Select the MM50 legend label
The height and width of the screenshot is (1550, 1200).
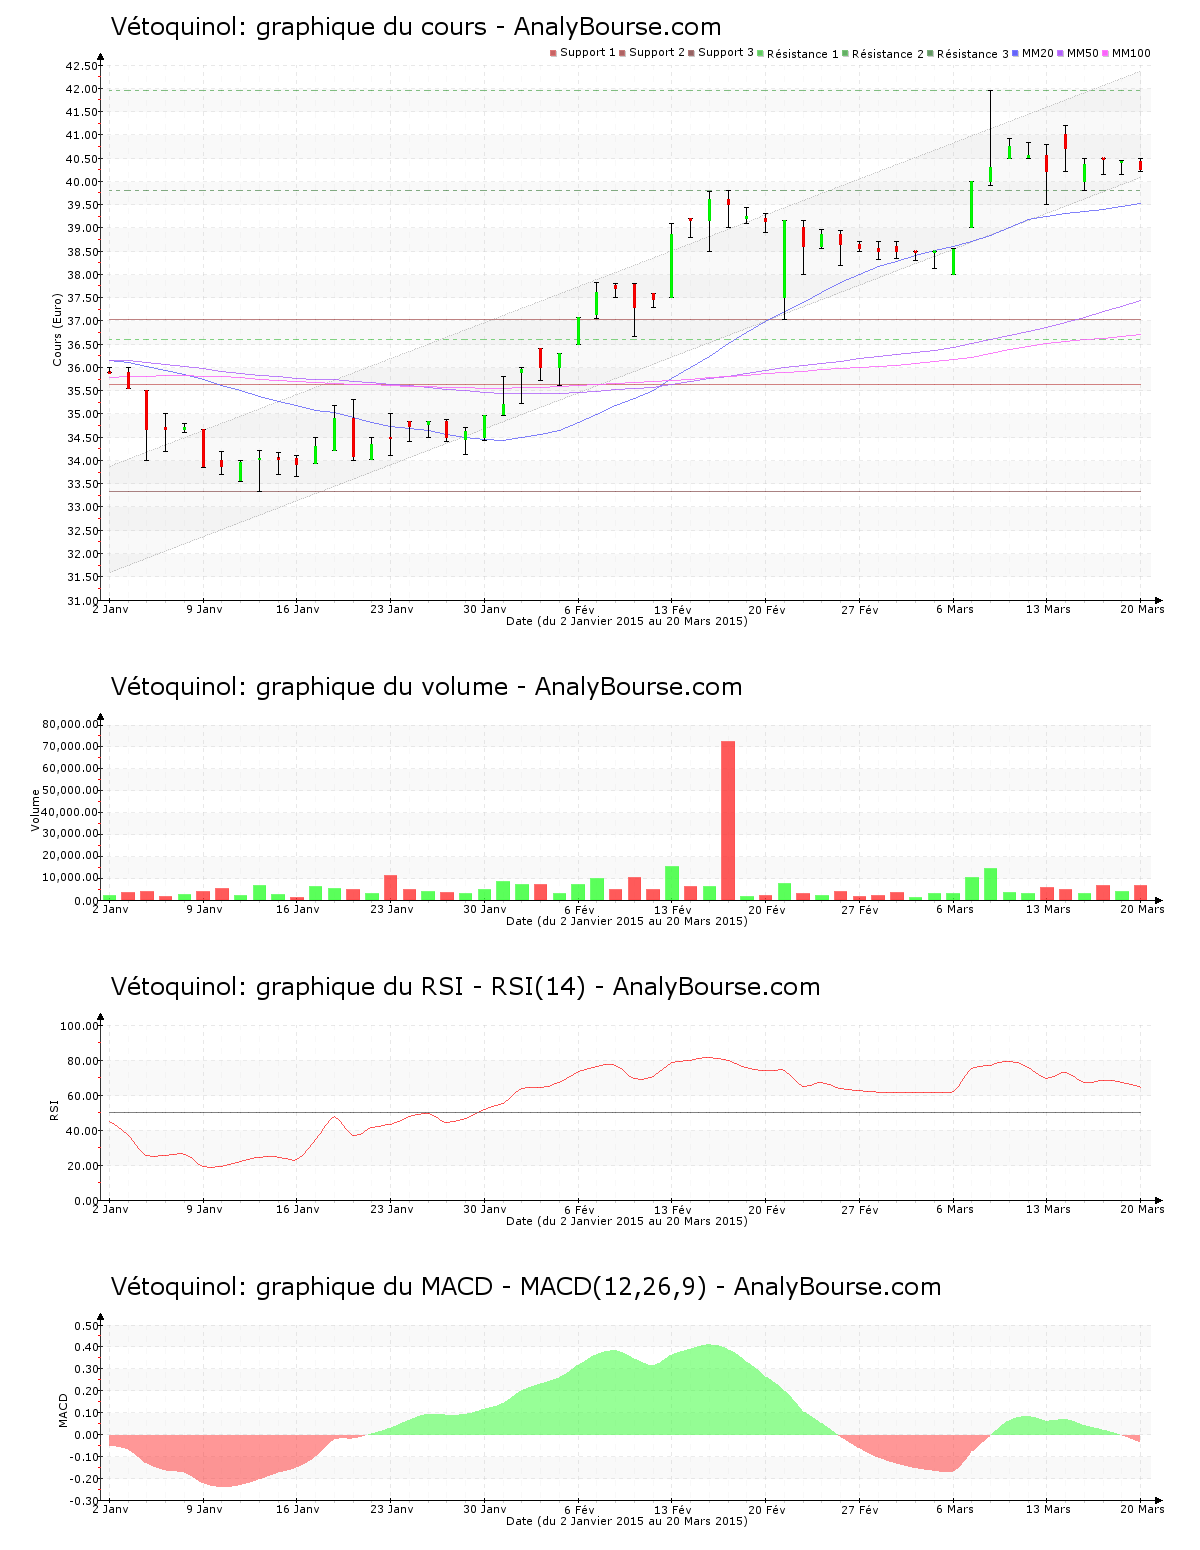1083,53
